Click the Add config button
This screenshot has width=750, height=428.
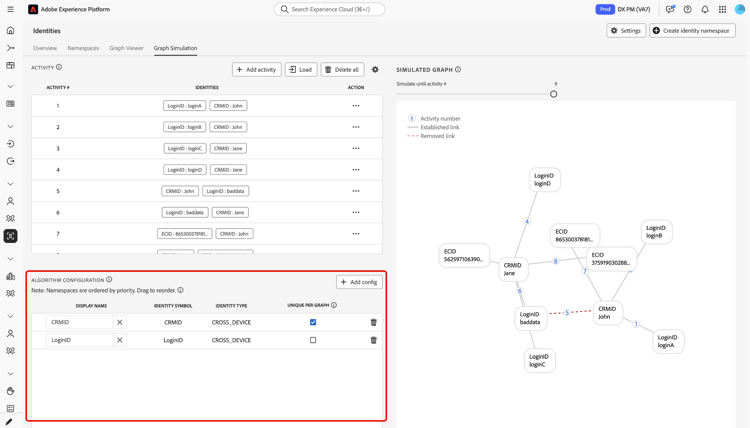click(359, 282)
